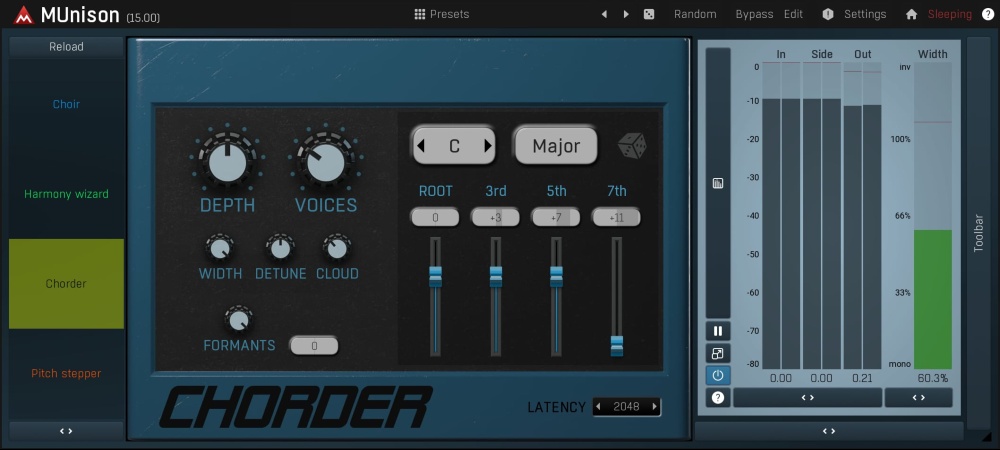Click the Out value 0.21
The image size is (1000, 450).
tap(862, 378)
